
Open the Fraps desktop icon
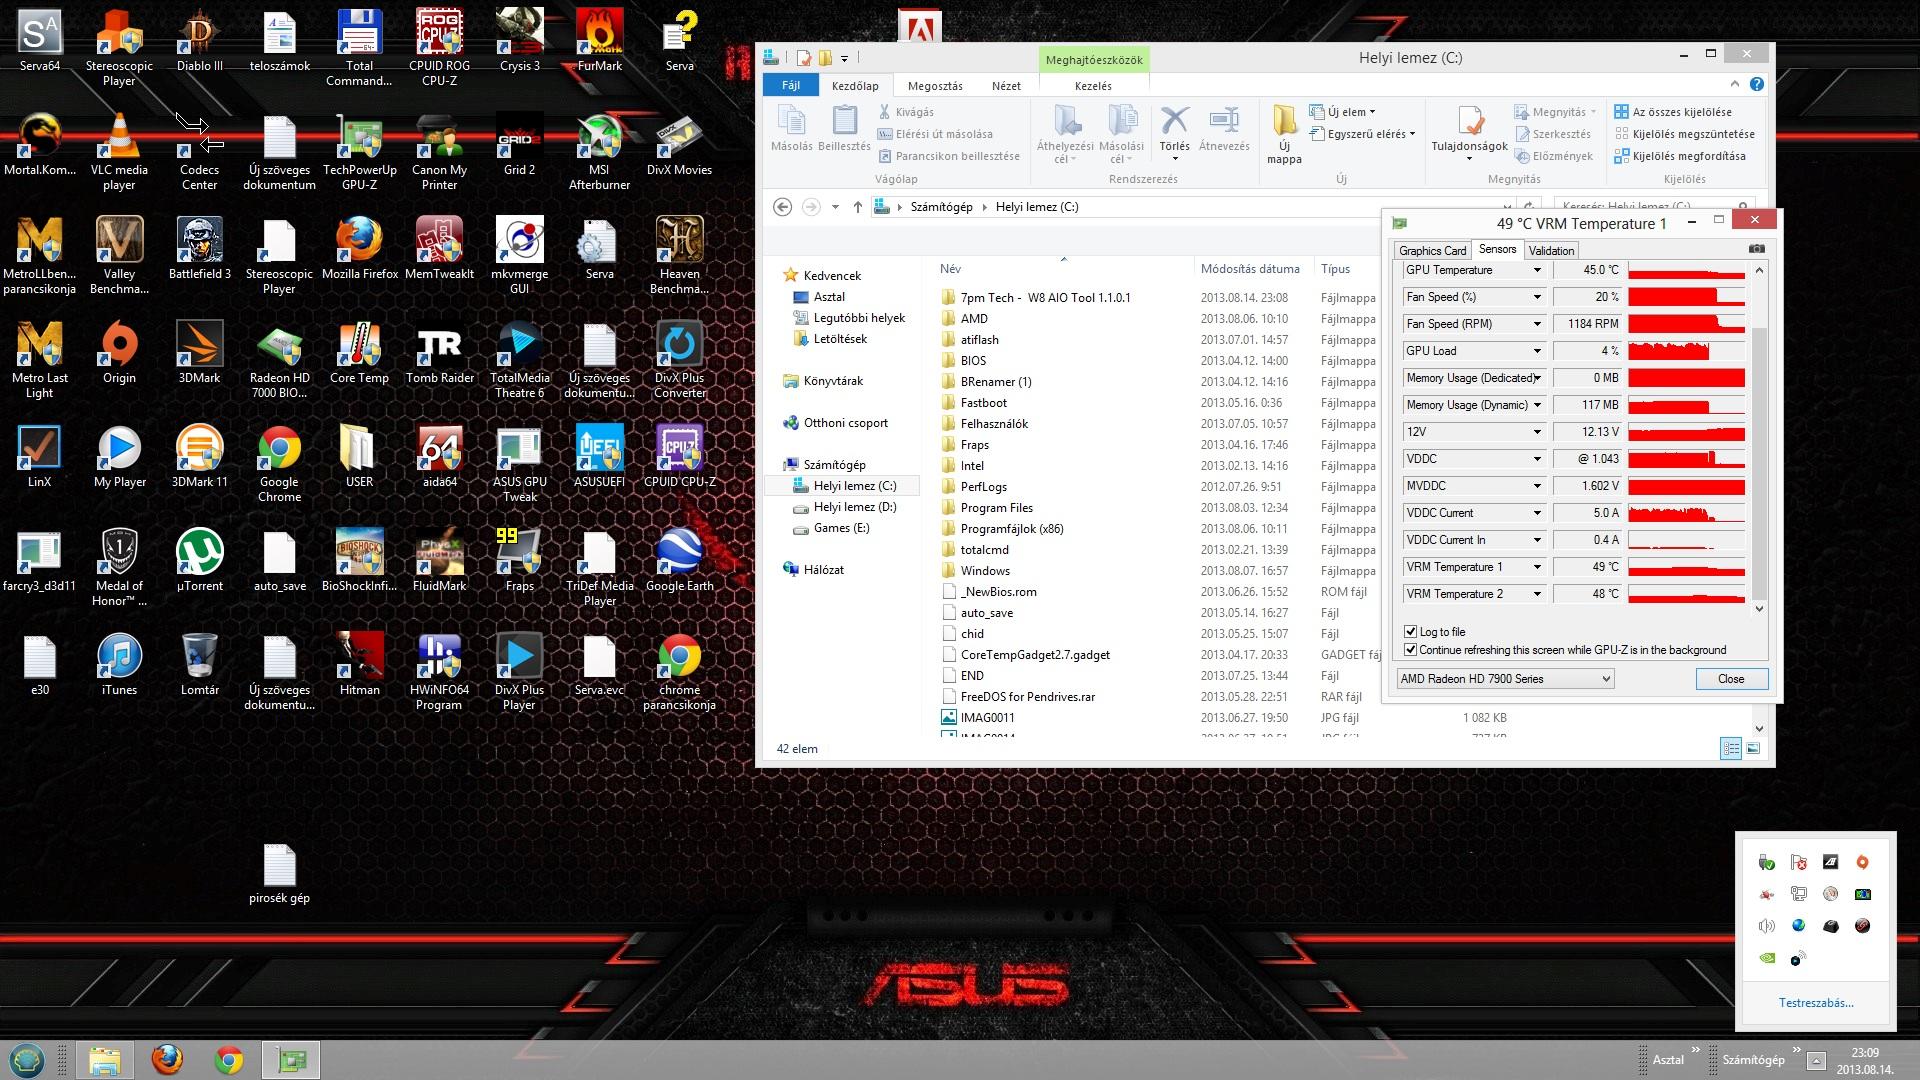pyautogui.click(x=519, y=561)
